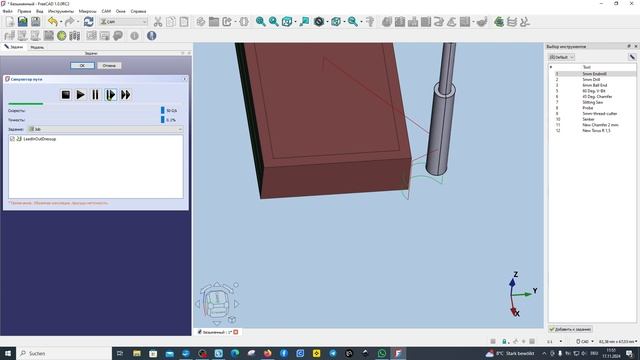Click the Отмена cancel button
640x360 pixels.
[x=109, y=65]
